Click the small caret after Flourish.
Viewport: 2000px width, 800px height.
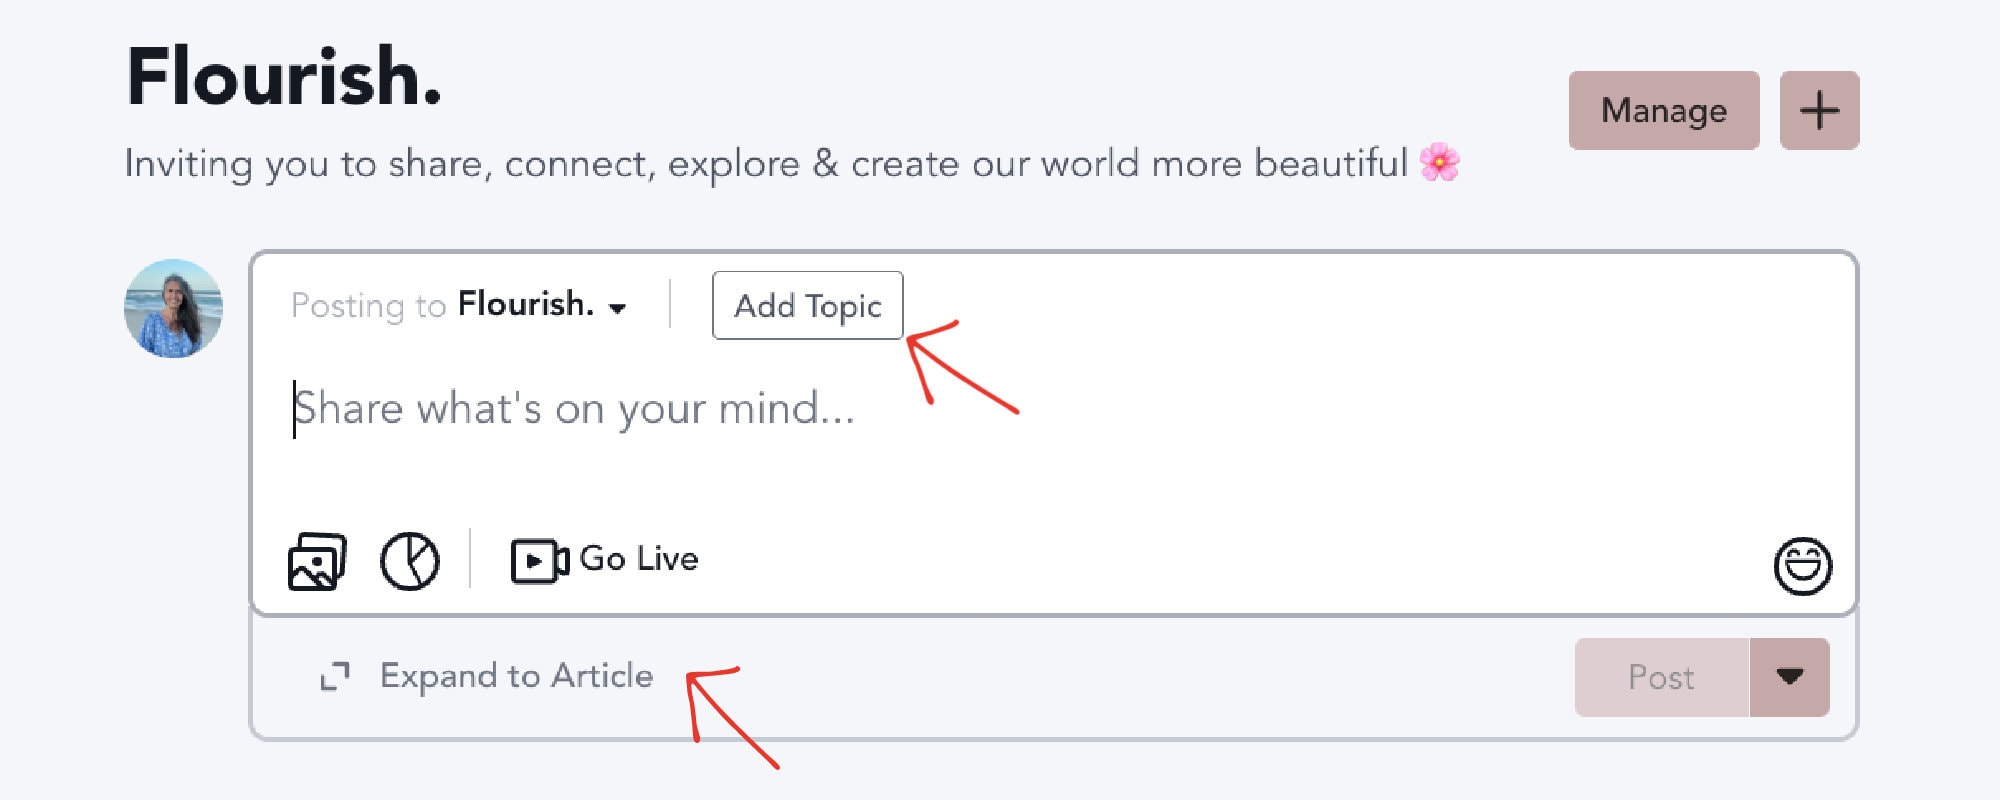[618, 308]
